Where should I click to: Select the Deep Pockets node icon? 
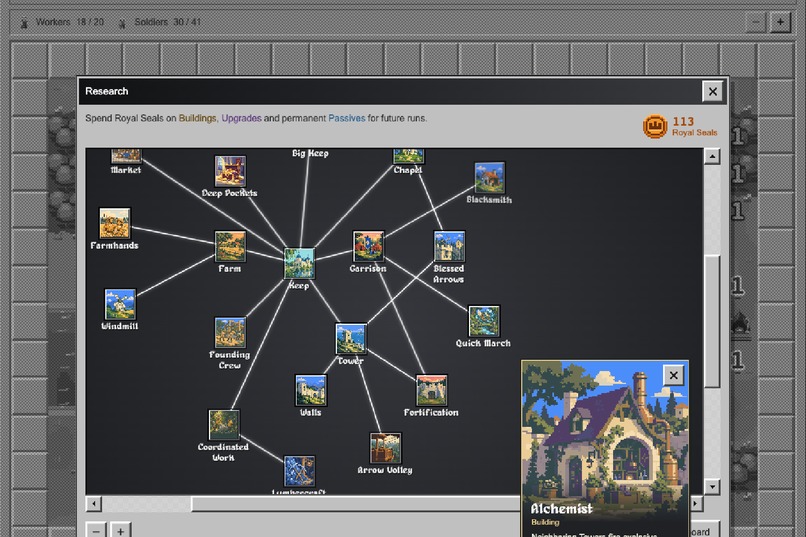[230, 171]
